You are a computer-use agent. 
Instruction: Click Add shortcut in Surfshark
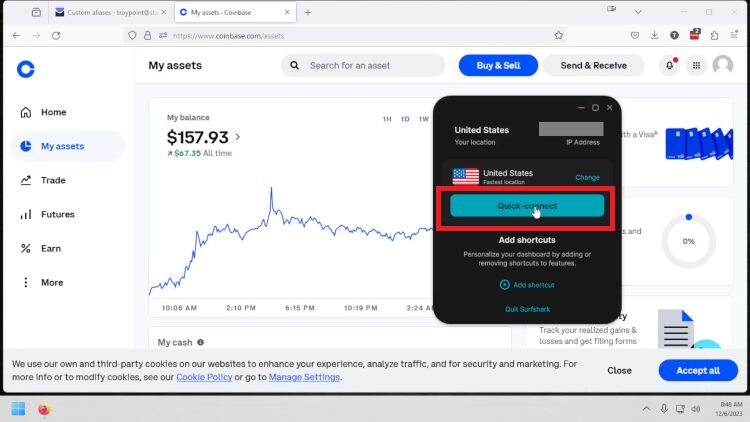click(527, 285)
